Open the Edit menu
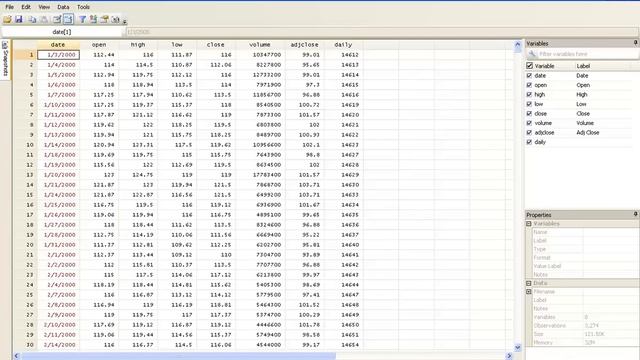The width and height of the screenshot is (640, 360). [26, 7]
